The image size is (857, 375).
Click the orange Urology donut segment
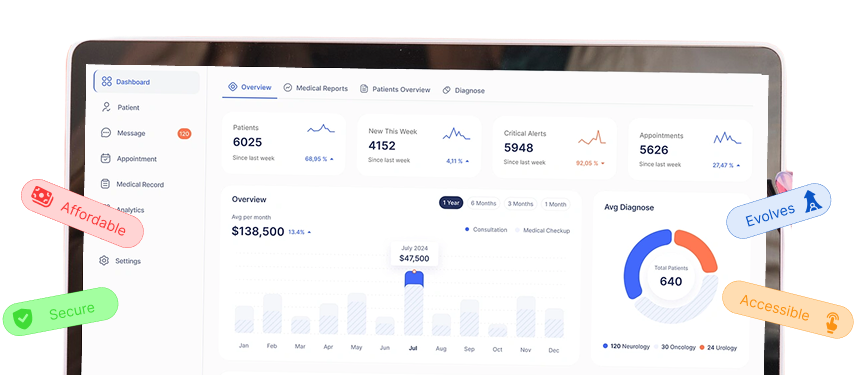click(x=697, y=248)
